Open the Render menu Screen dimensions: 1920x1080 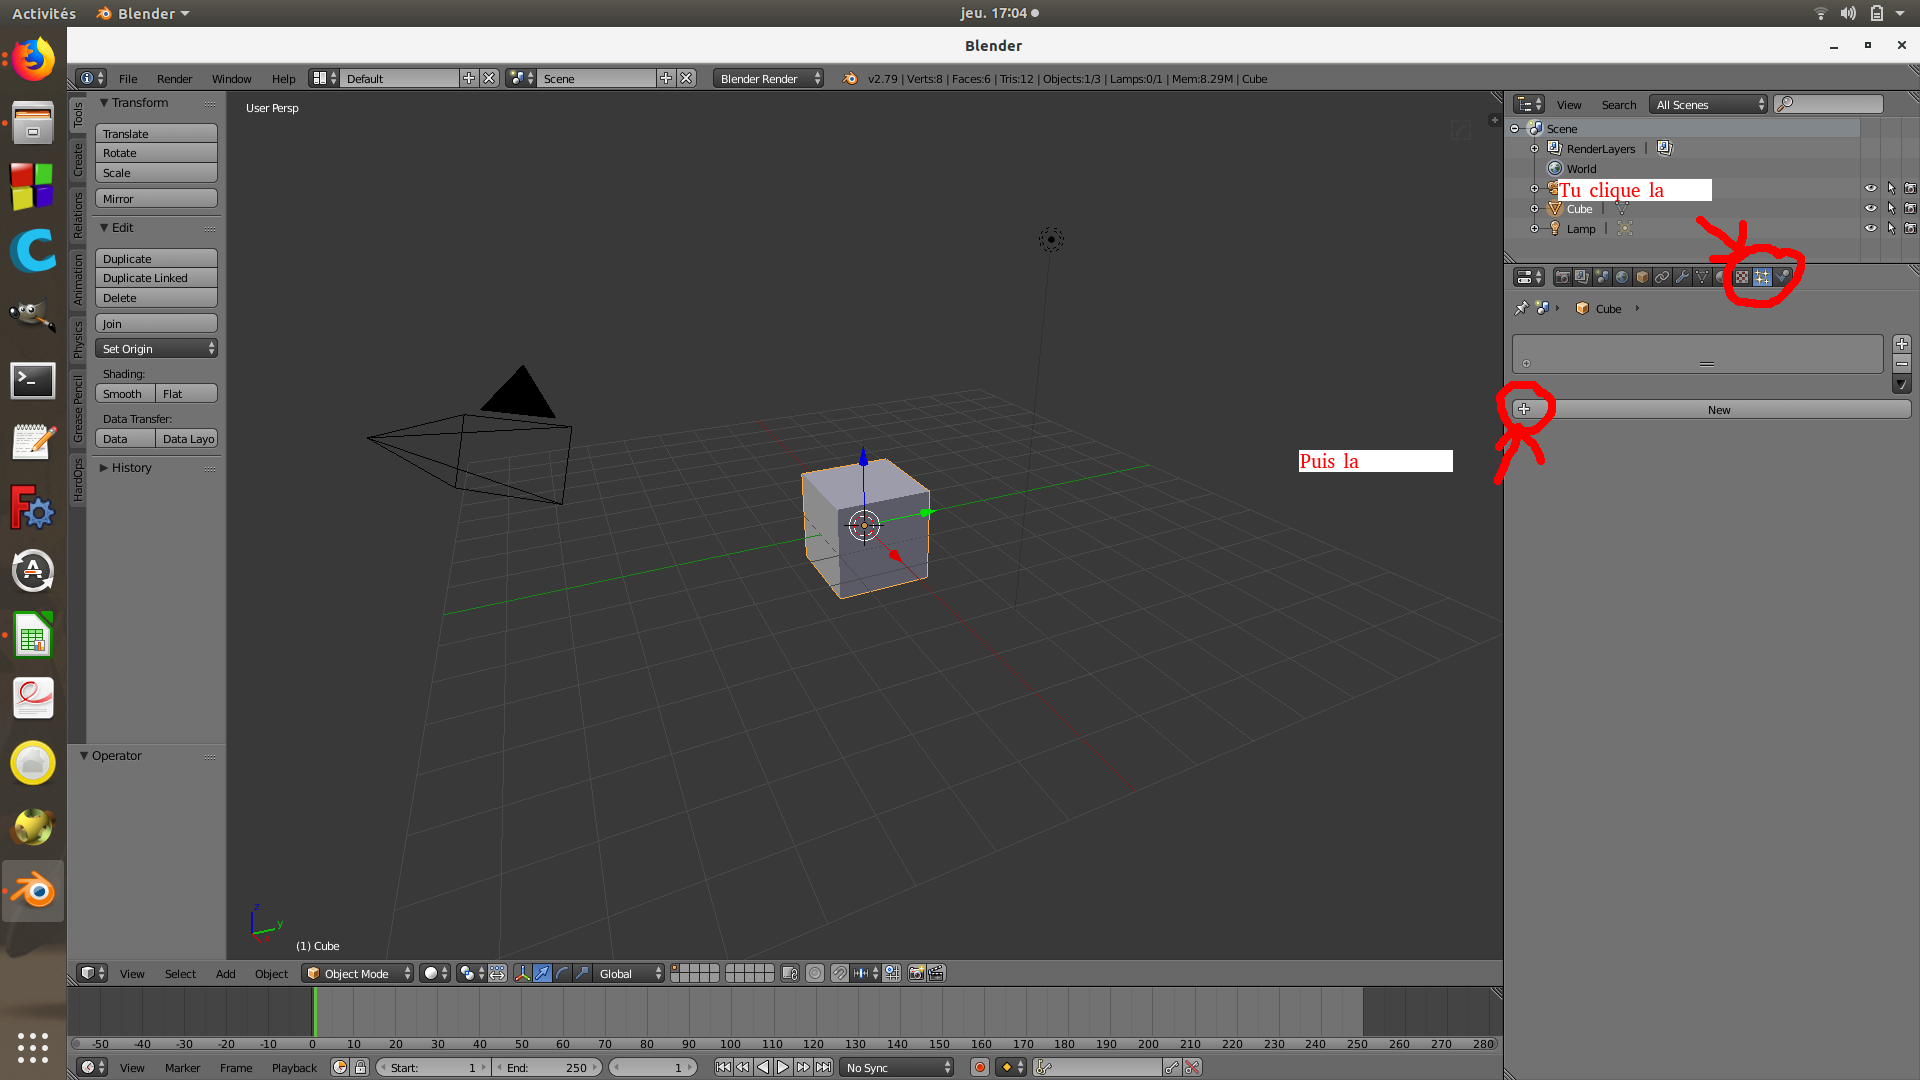coord(174,79)
